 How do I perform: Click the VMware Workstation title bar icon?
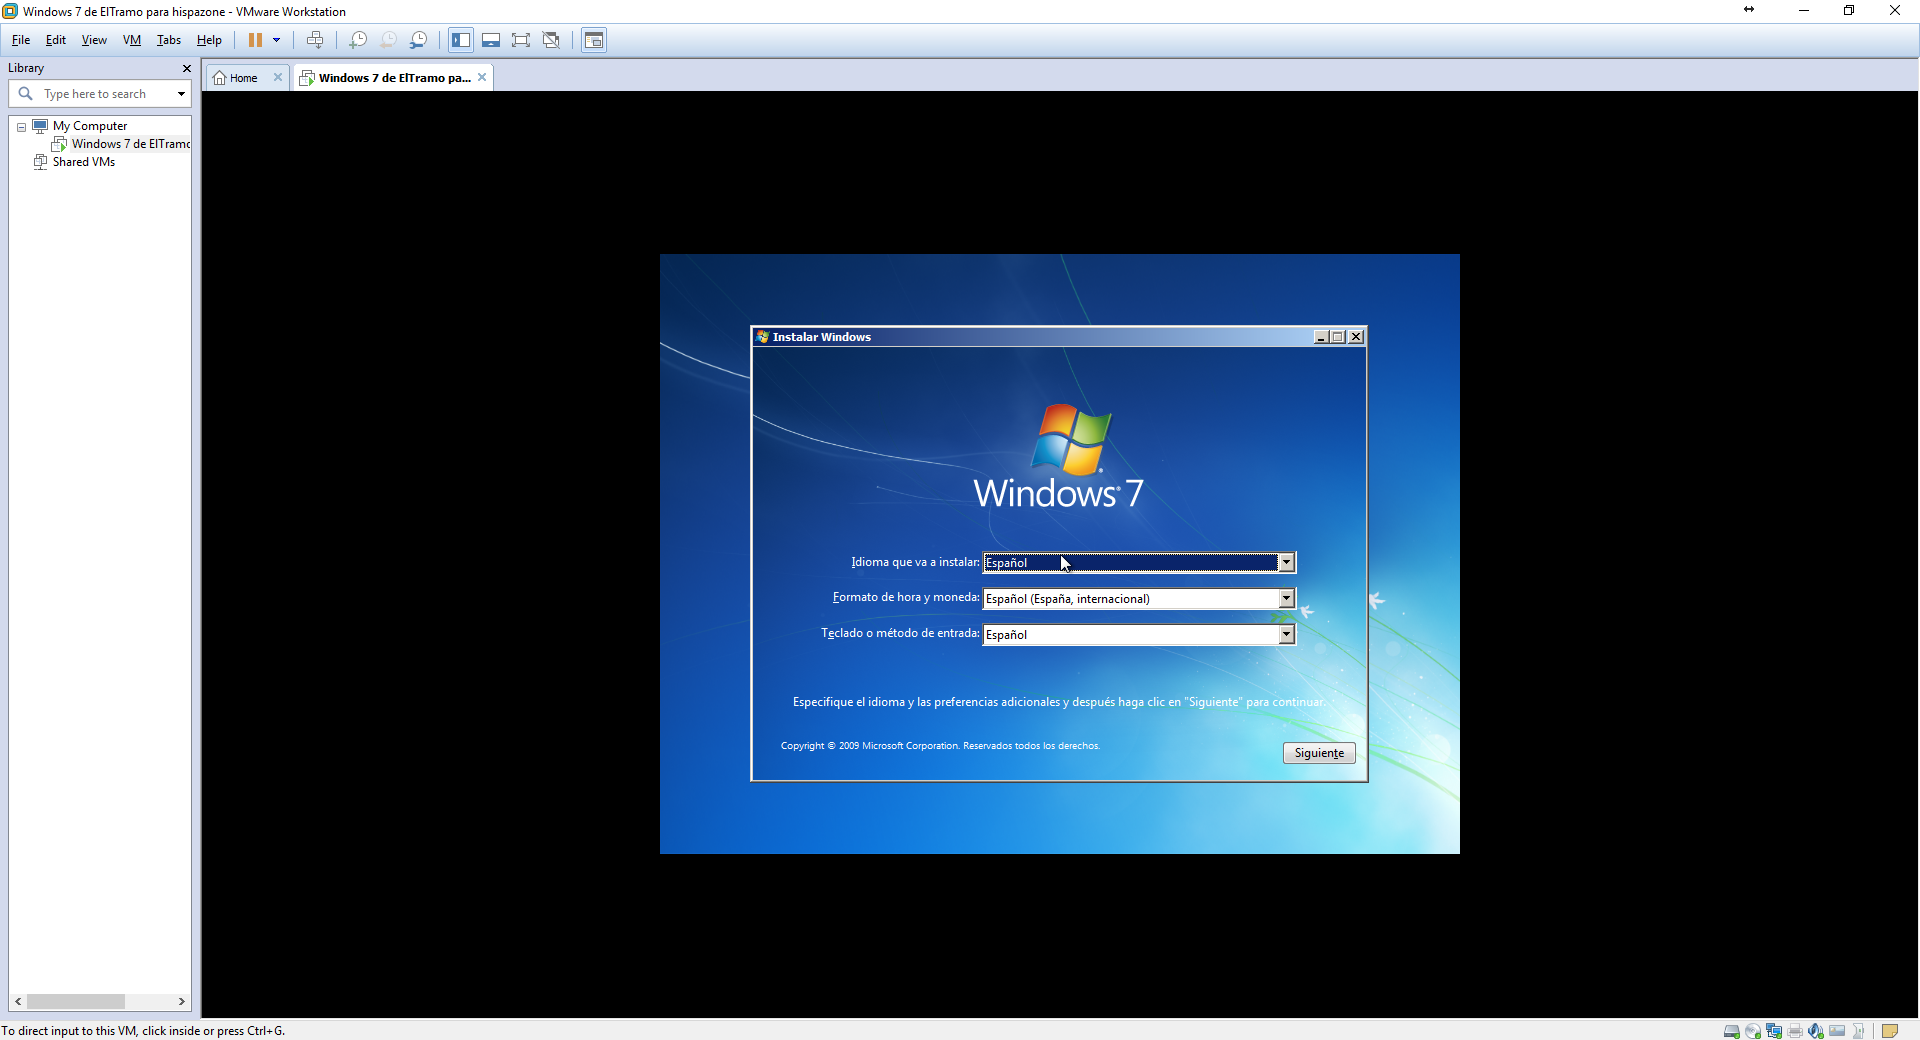click(10, 11)
